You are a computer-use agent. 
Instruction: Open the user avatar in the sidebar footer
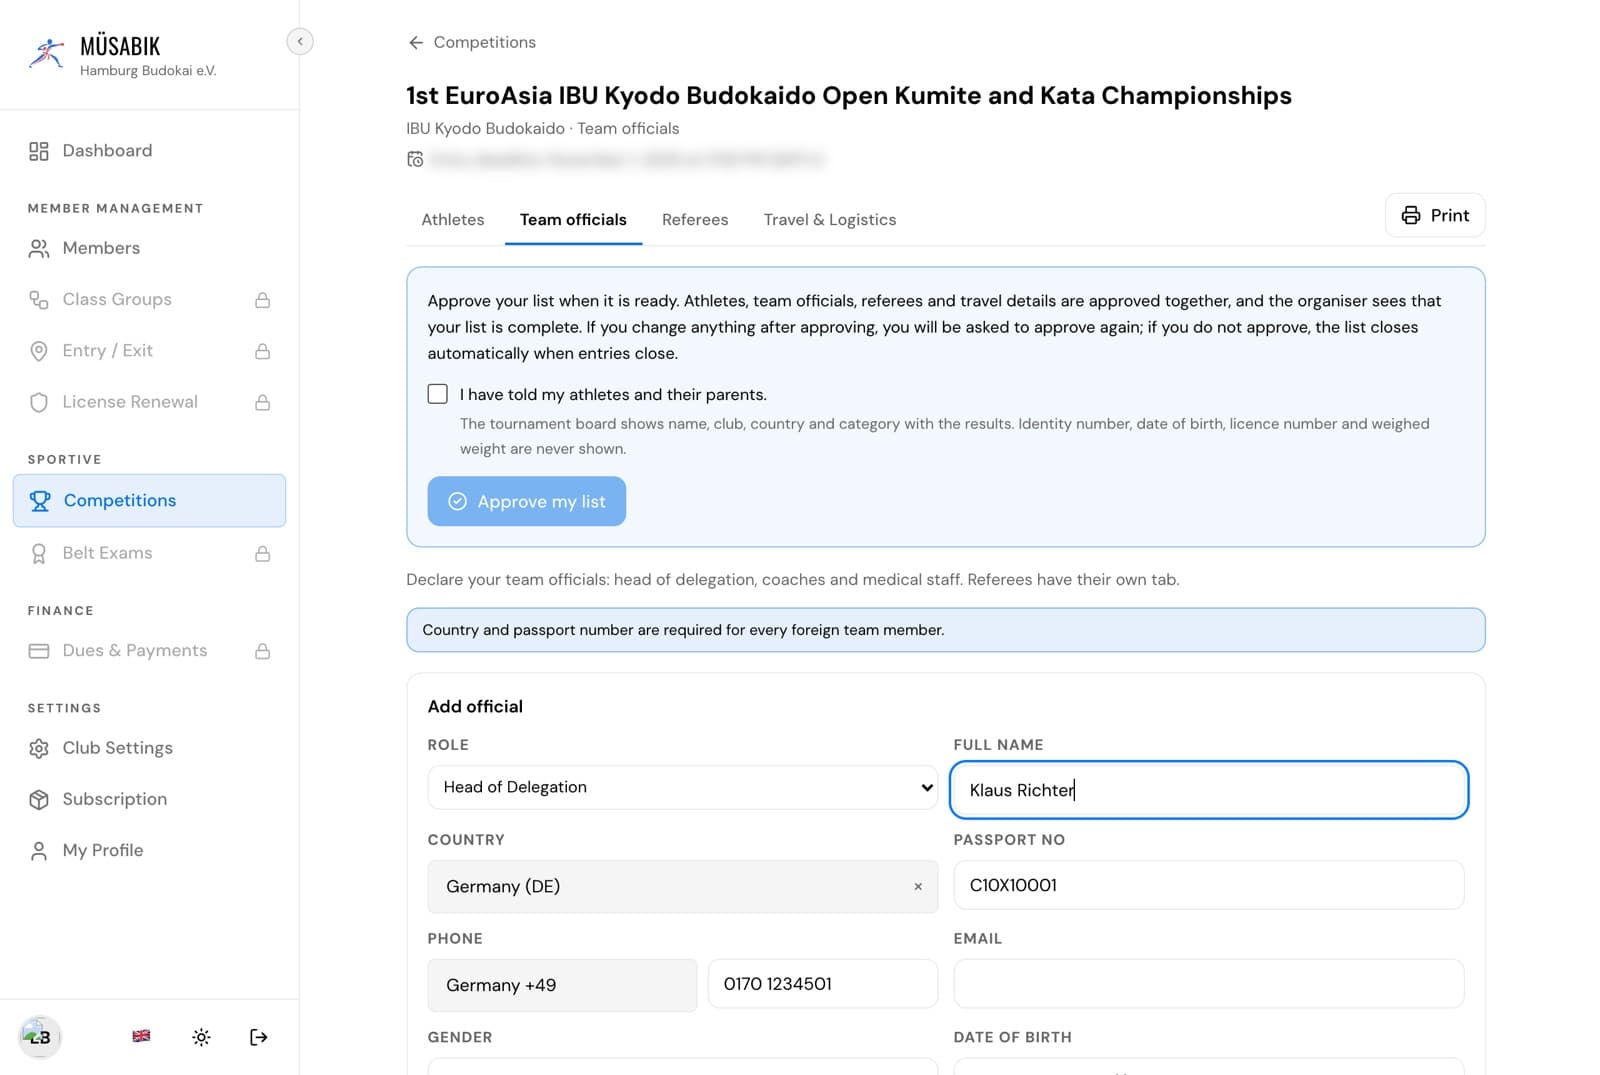point(40,1037)
